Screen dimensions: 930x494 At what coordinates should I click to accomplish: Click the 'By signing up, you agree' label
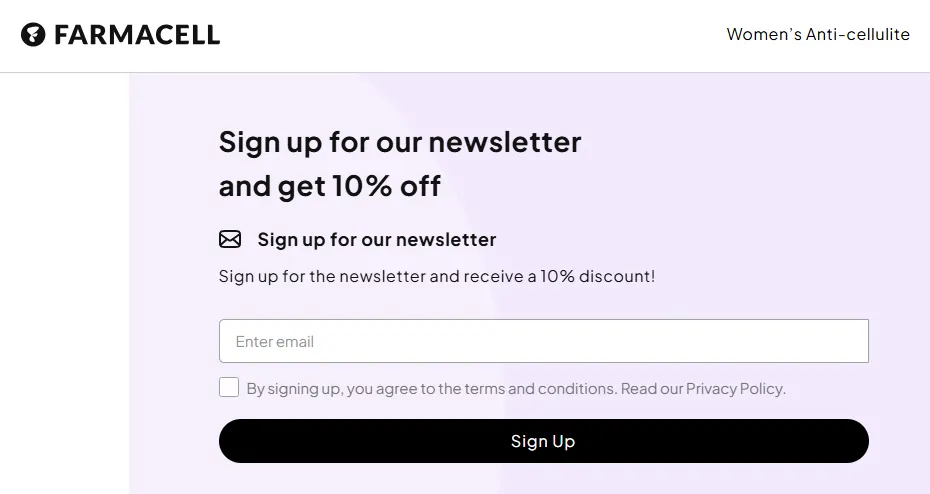click(330, 388)
